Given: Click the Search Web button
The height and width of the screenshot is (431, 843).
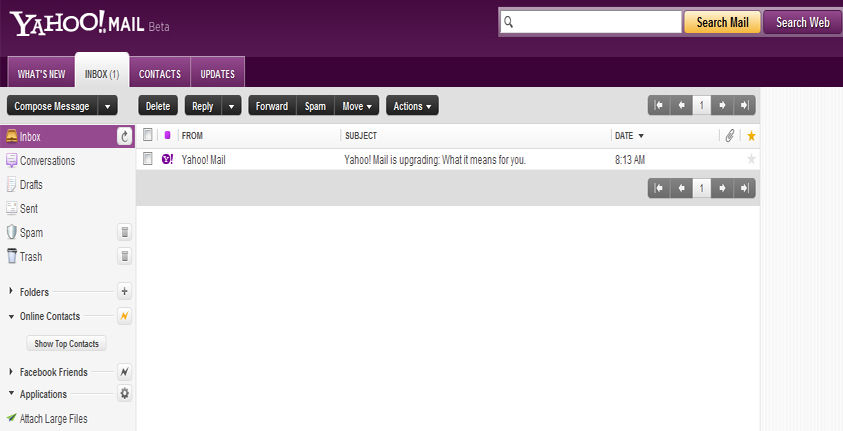Looking at the screenshot, I should [x=803, y=22].
